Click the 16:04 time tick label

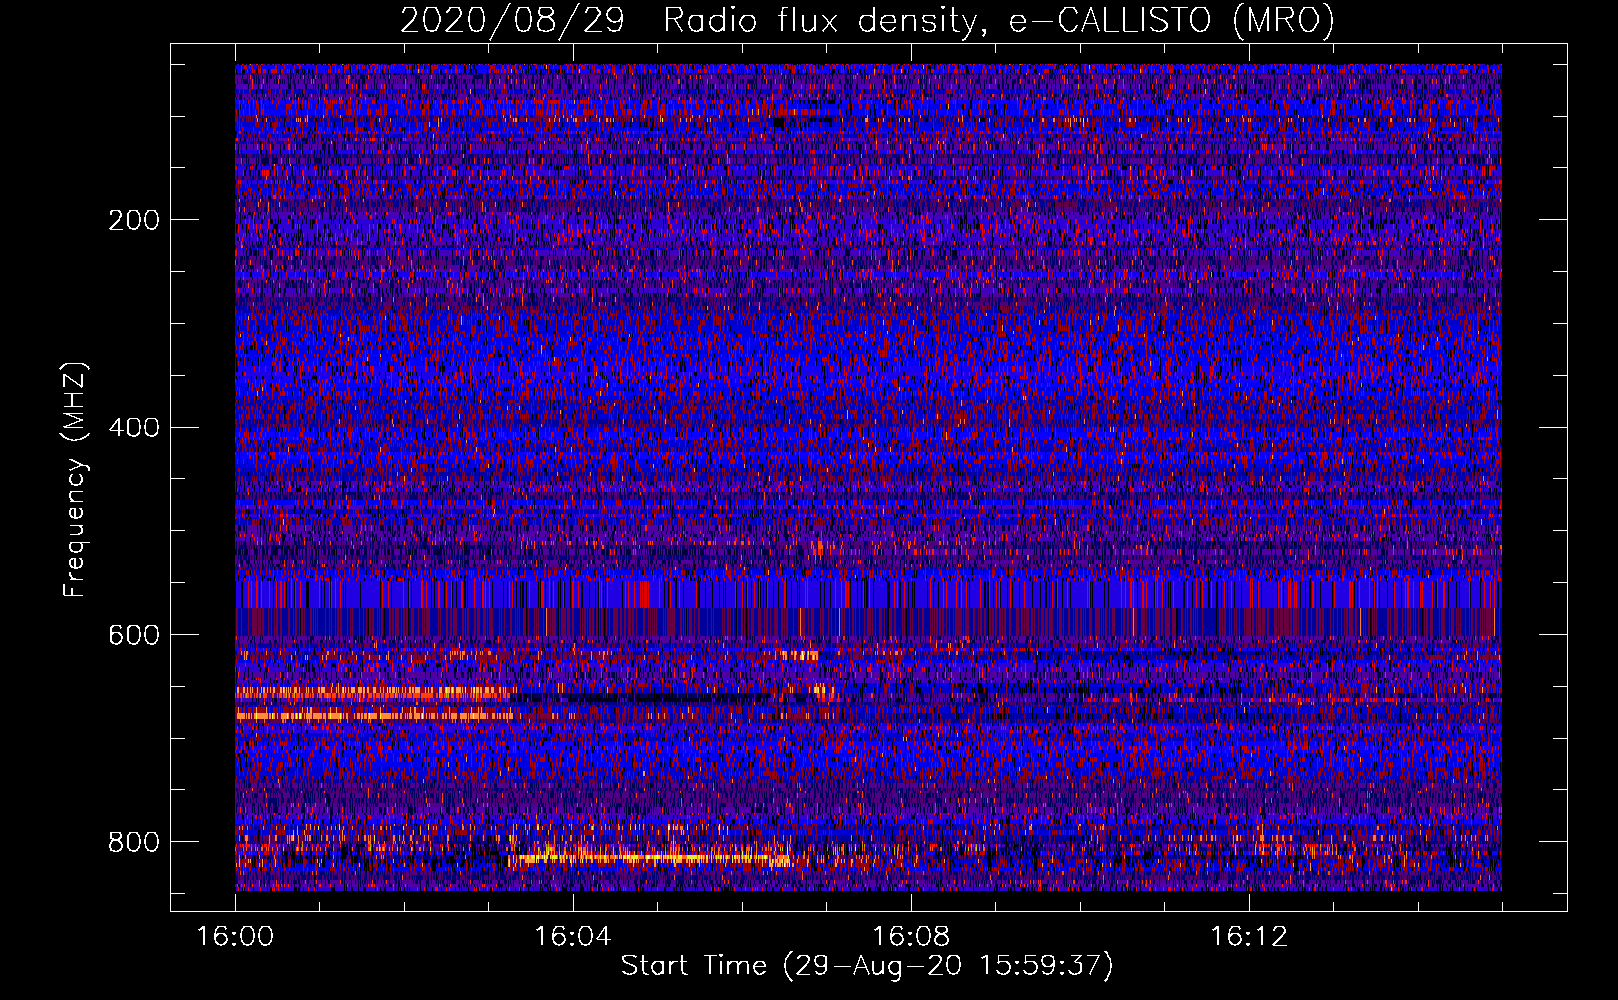tap(573, 937)
